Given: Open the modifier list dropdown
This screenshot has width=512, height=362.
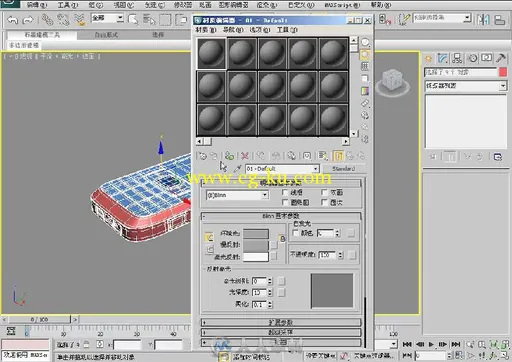Looking at the screenshot, I should (503, 86).
